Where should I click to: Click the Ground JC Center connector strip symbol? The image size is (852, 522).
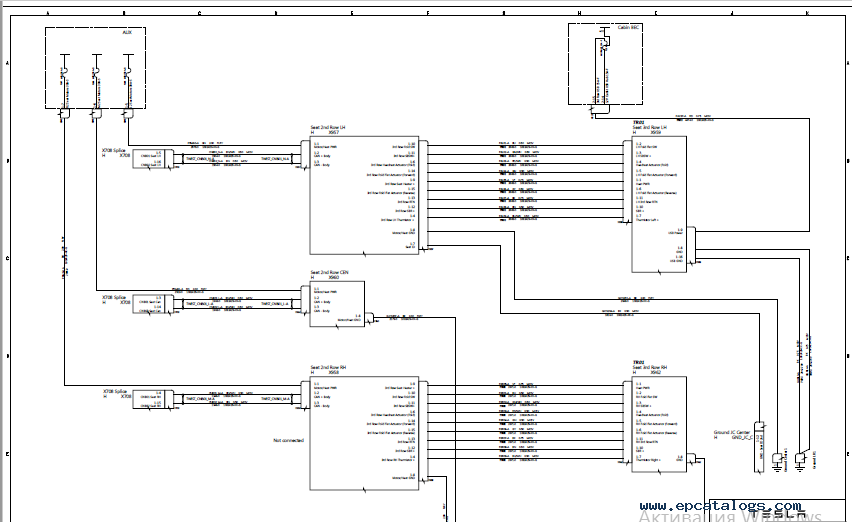click(x=760, y=447)
